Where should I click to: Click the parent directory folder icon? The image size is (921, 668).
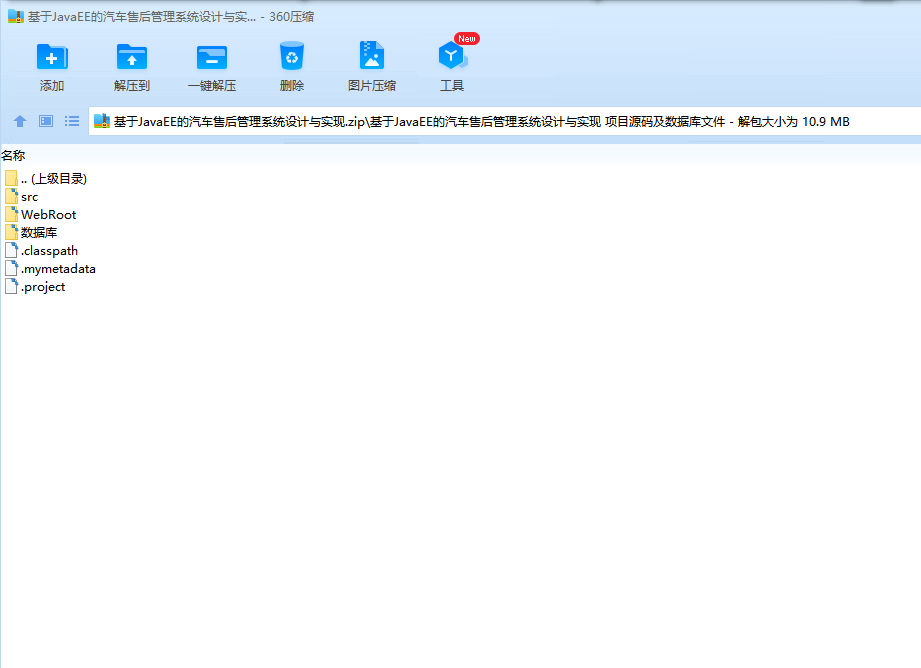tap(11, 177)
